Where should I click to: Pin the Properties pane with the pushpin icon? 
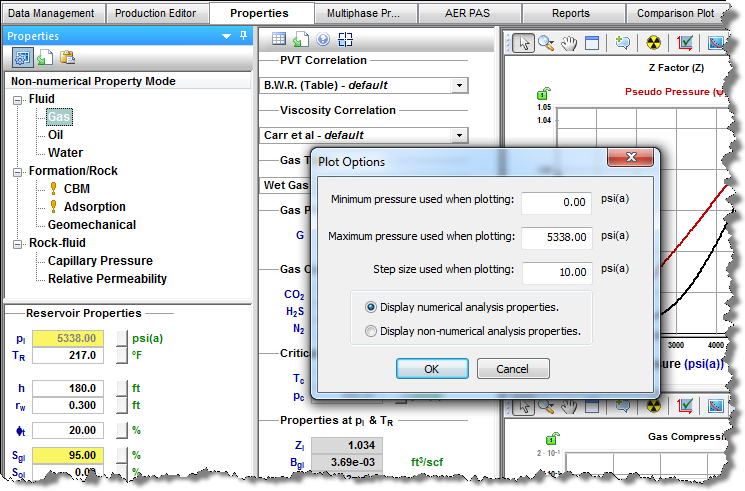click(244, 36)
